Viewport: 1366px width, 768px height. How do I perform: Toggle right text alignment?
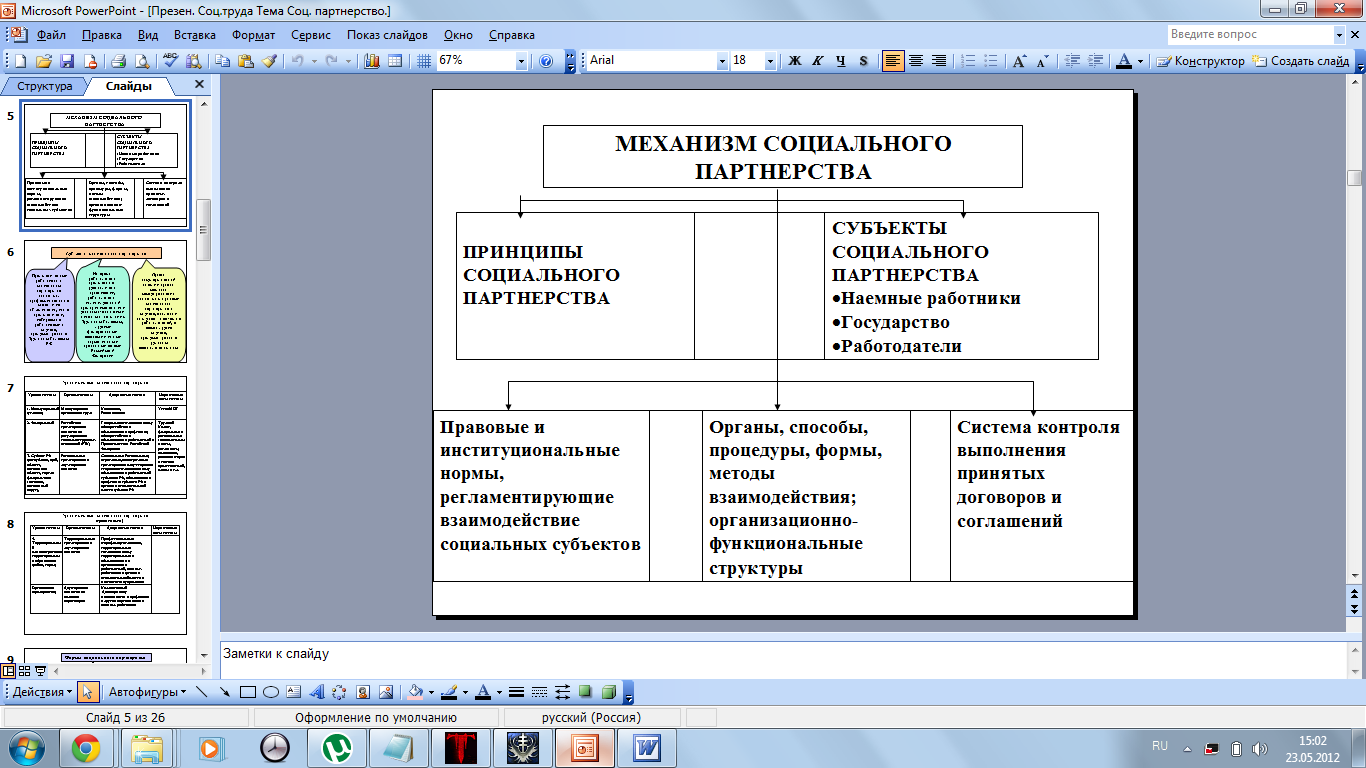[x=939, y=60]
